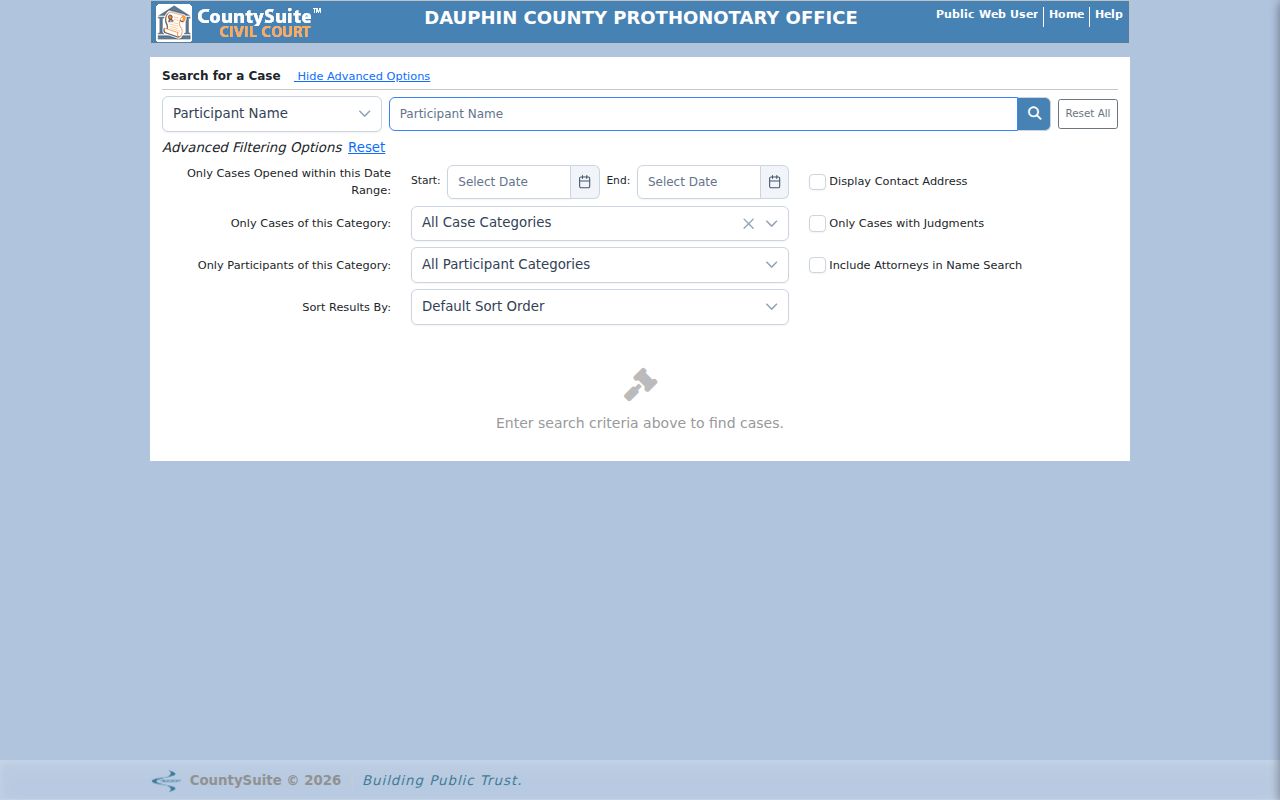Open the Participant Name search type dropdown
This screenshot has height=800, width=1280.
[272, 114]
